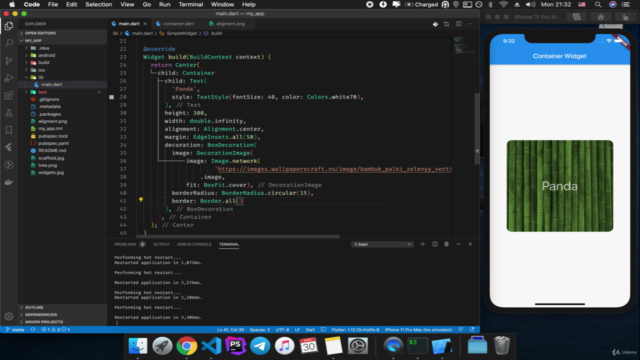The image size is (640, 360).
Task: Split the terminal pane
Action: [435, 244]
